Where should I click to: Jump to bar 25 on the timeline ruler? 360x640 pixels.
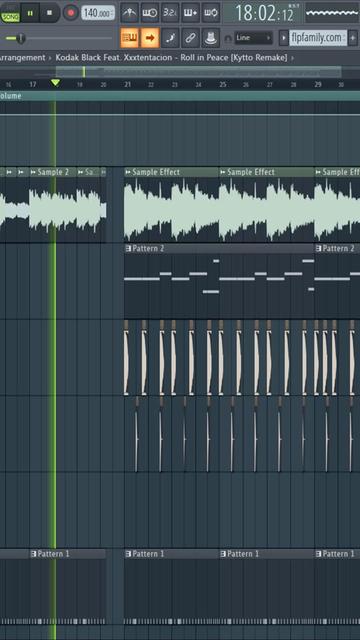point(222,84)
